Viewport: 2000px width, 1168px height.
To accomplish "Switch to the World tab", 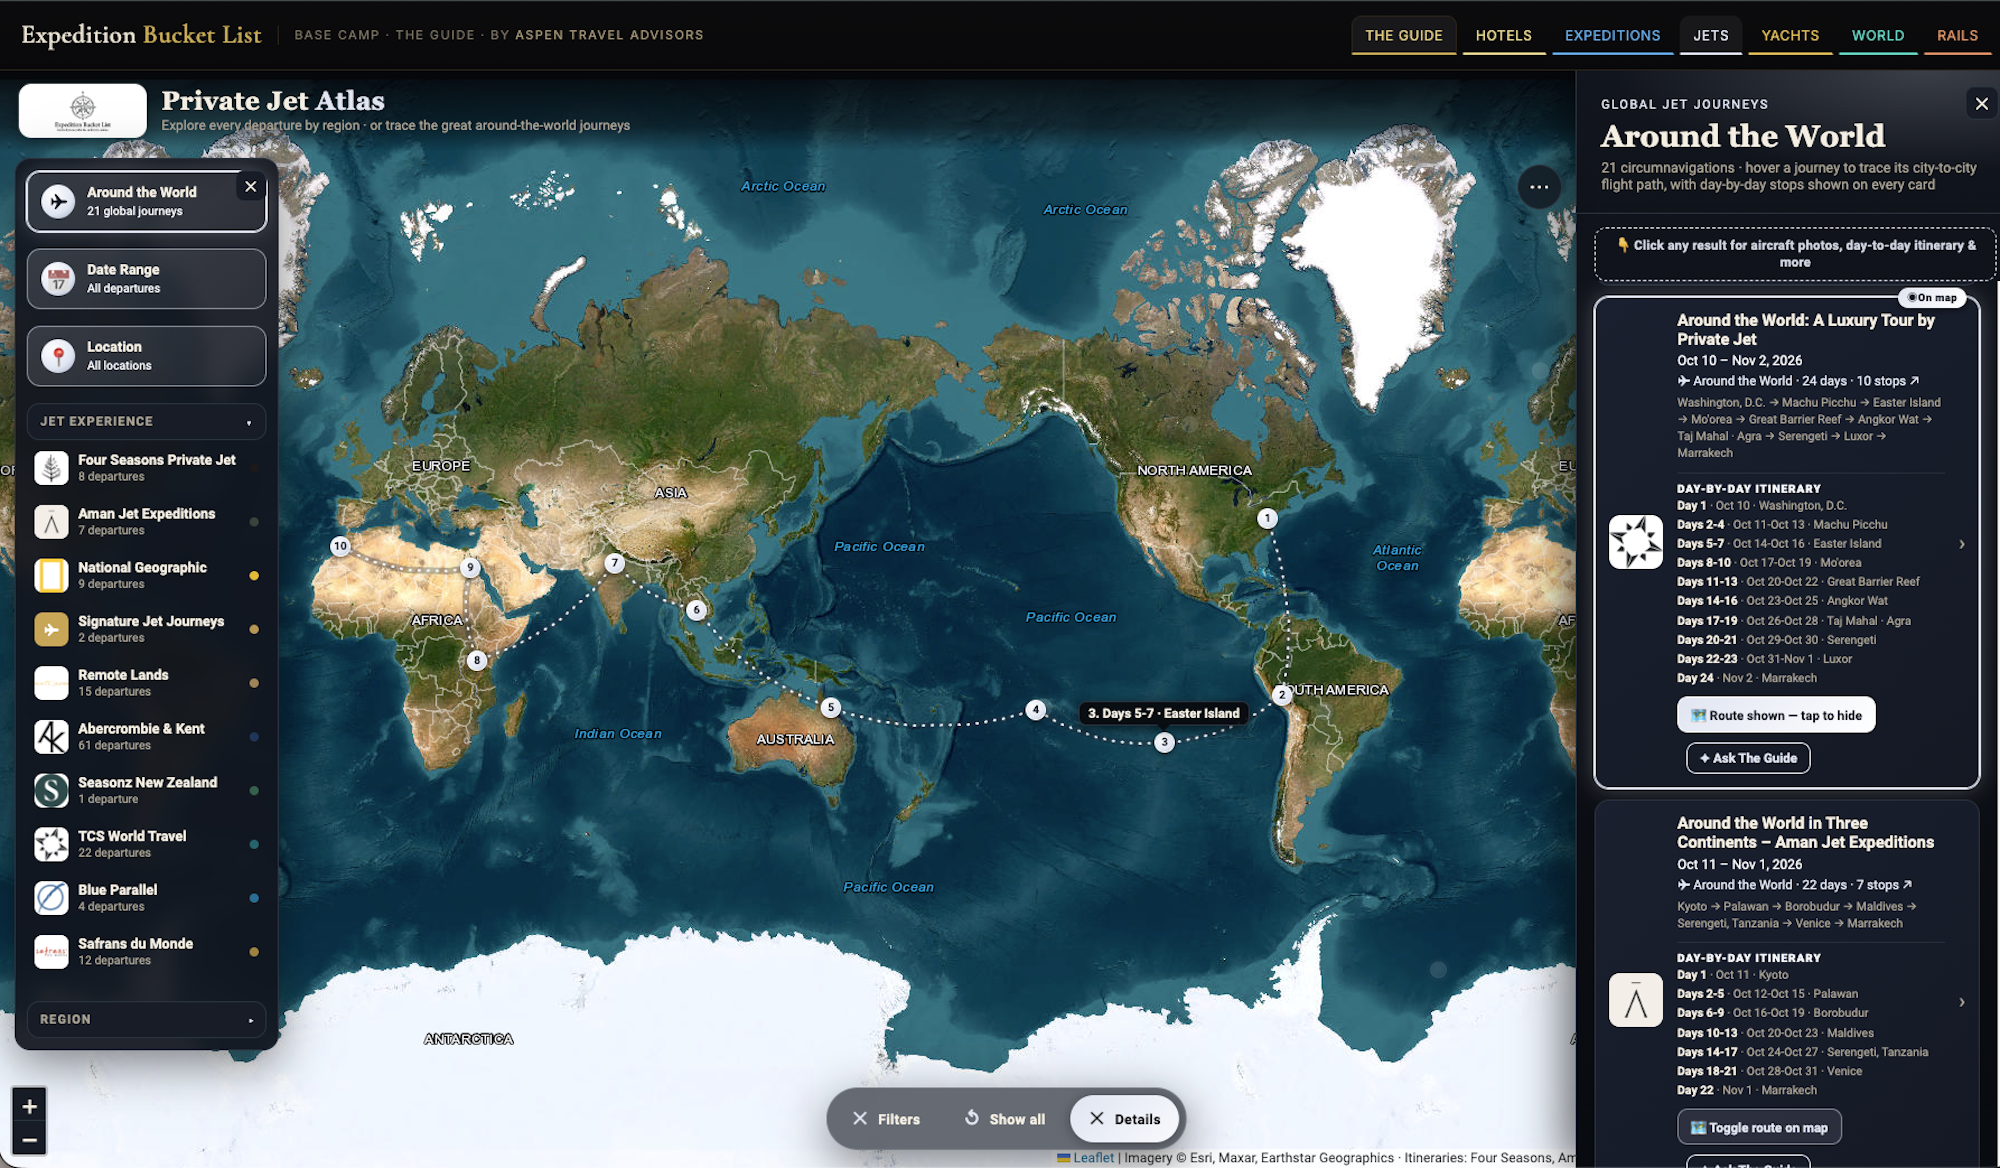I will (1878, 35).
